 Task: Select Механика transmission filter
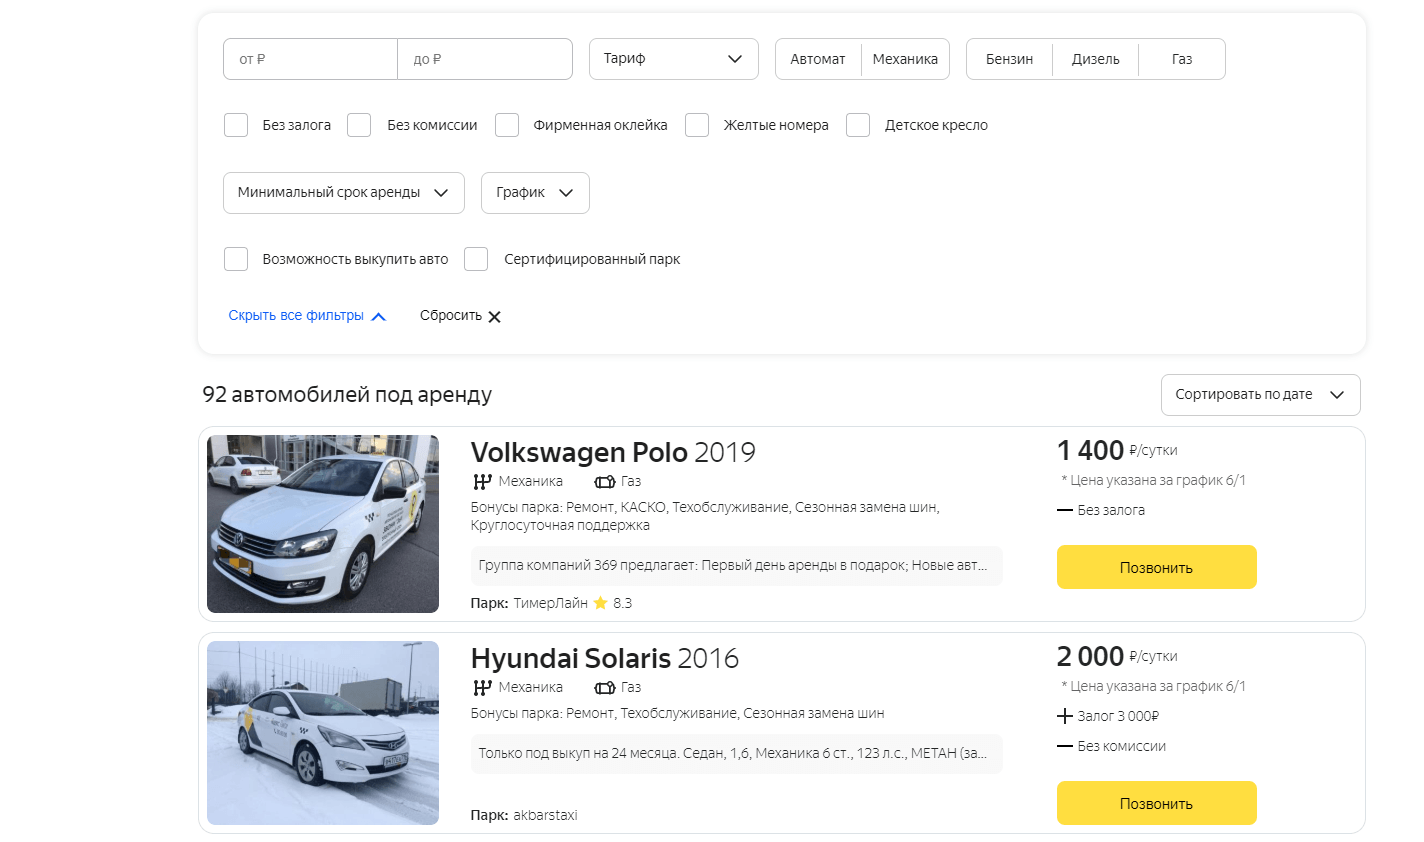tap(905, 59)
